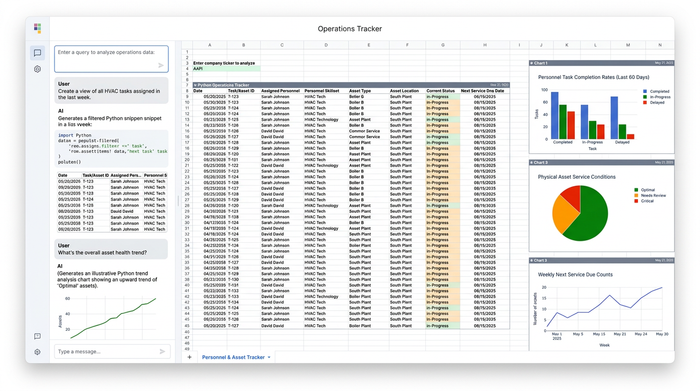
Task: Select spreadsheet column D header
Action: 326,45
